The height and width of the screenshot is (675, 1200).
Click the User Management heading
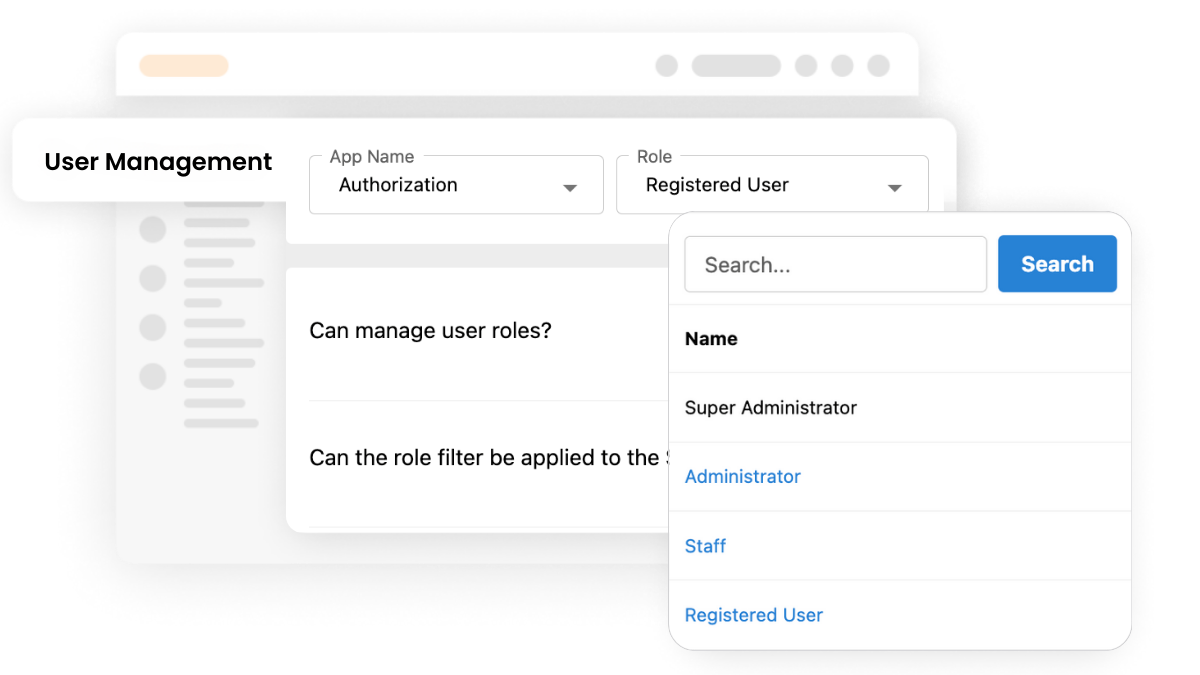[x=157, y=161]
